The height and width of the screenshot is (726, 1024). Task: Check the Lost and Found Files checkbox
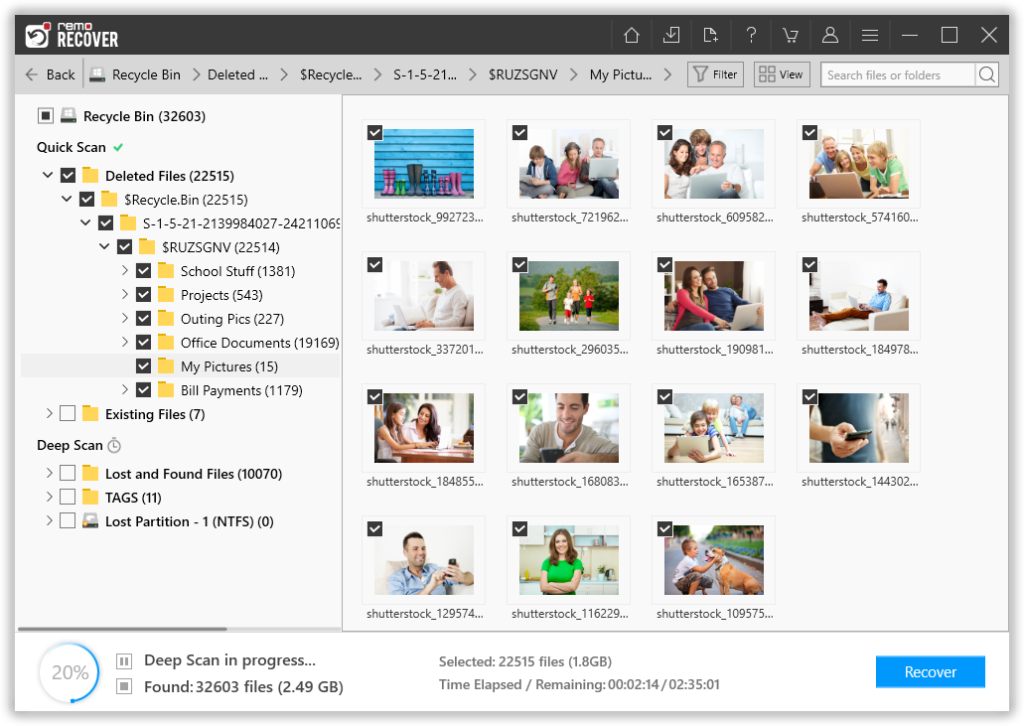coord(67,473)
